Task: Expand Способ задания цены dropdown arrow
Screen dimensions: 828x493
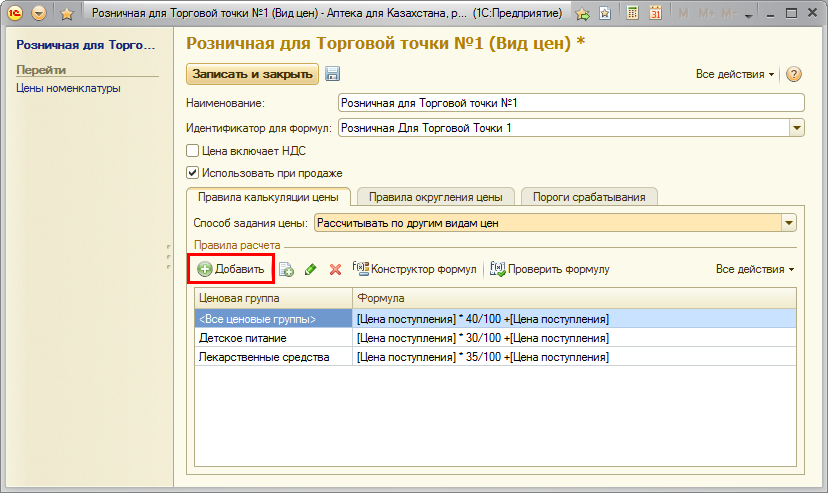Action: tap(789, 223)
